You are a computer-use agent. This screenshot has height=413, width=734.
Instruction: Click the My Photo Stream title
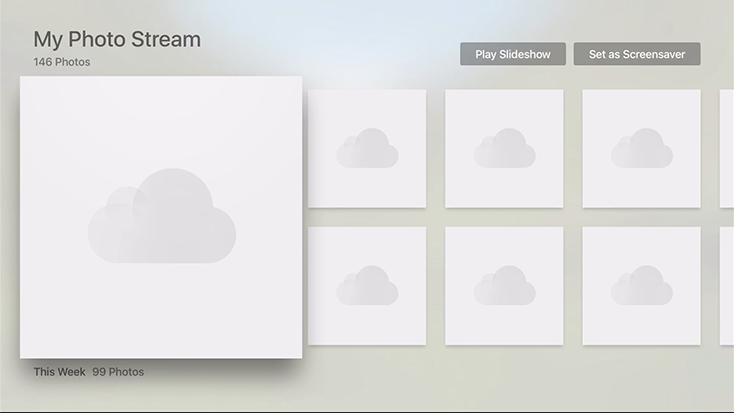tap(117, 39)
